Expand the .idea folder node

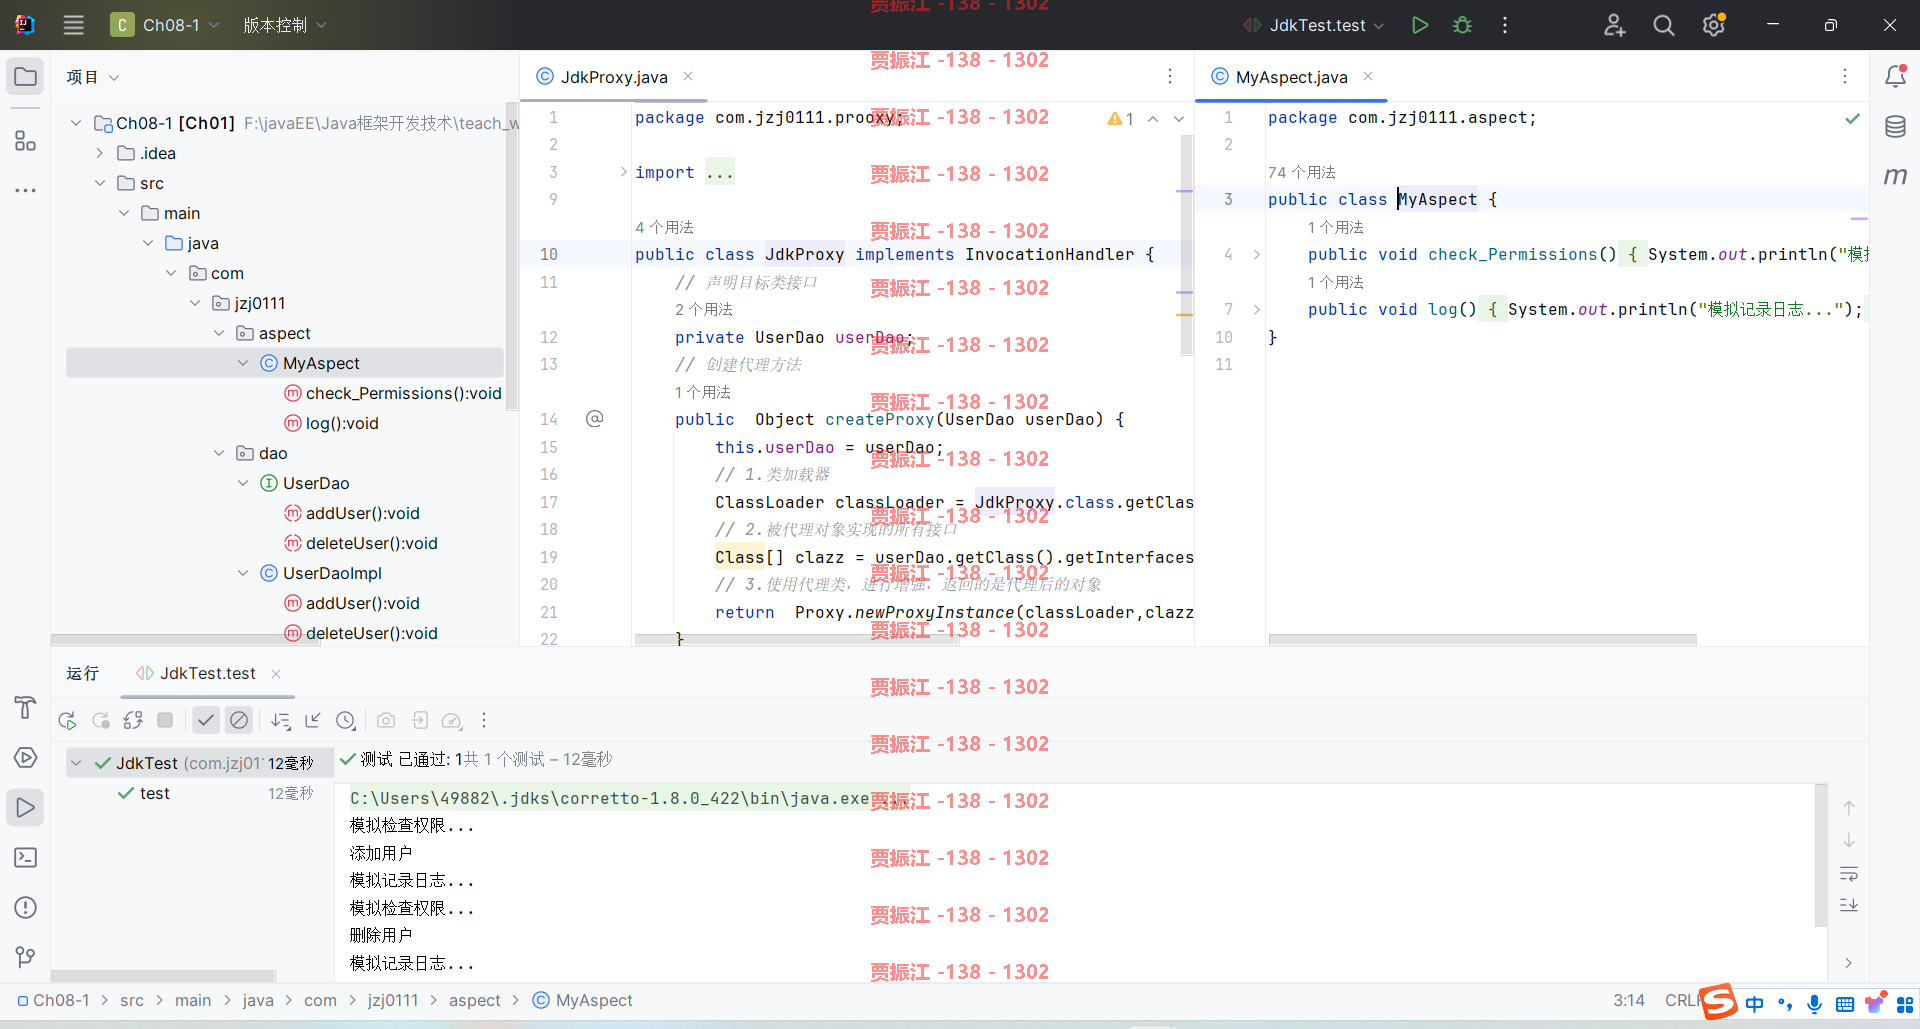point(100,153)
